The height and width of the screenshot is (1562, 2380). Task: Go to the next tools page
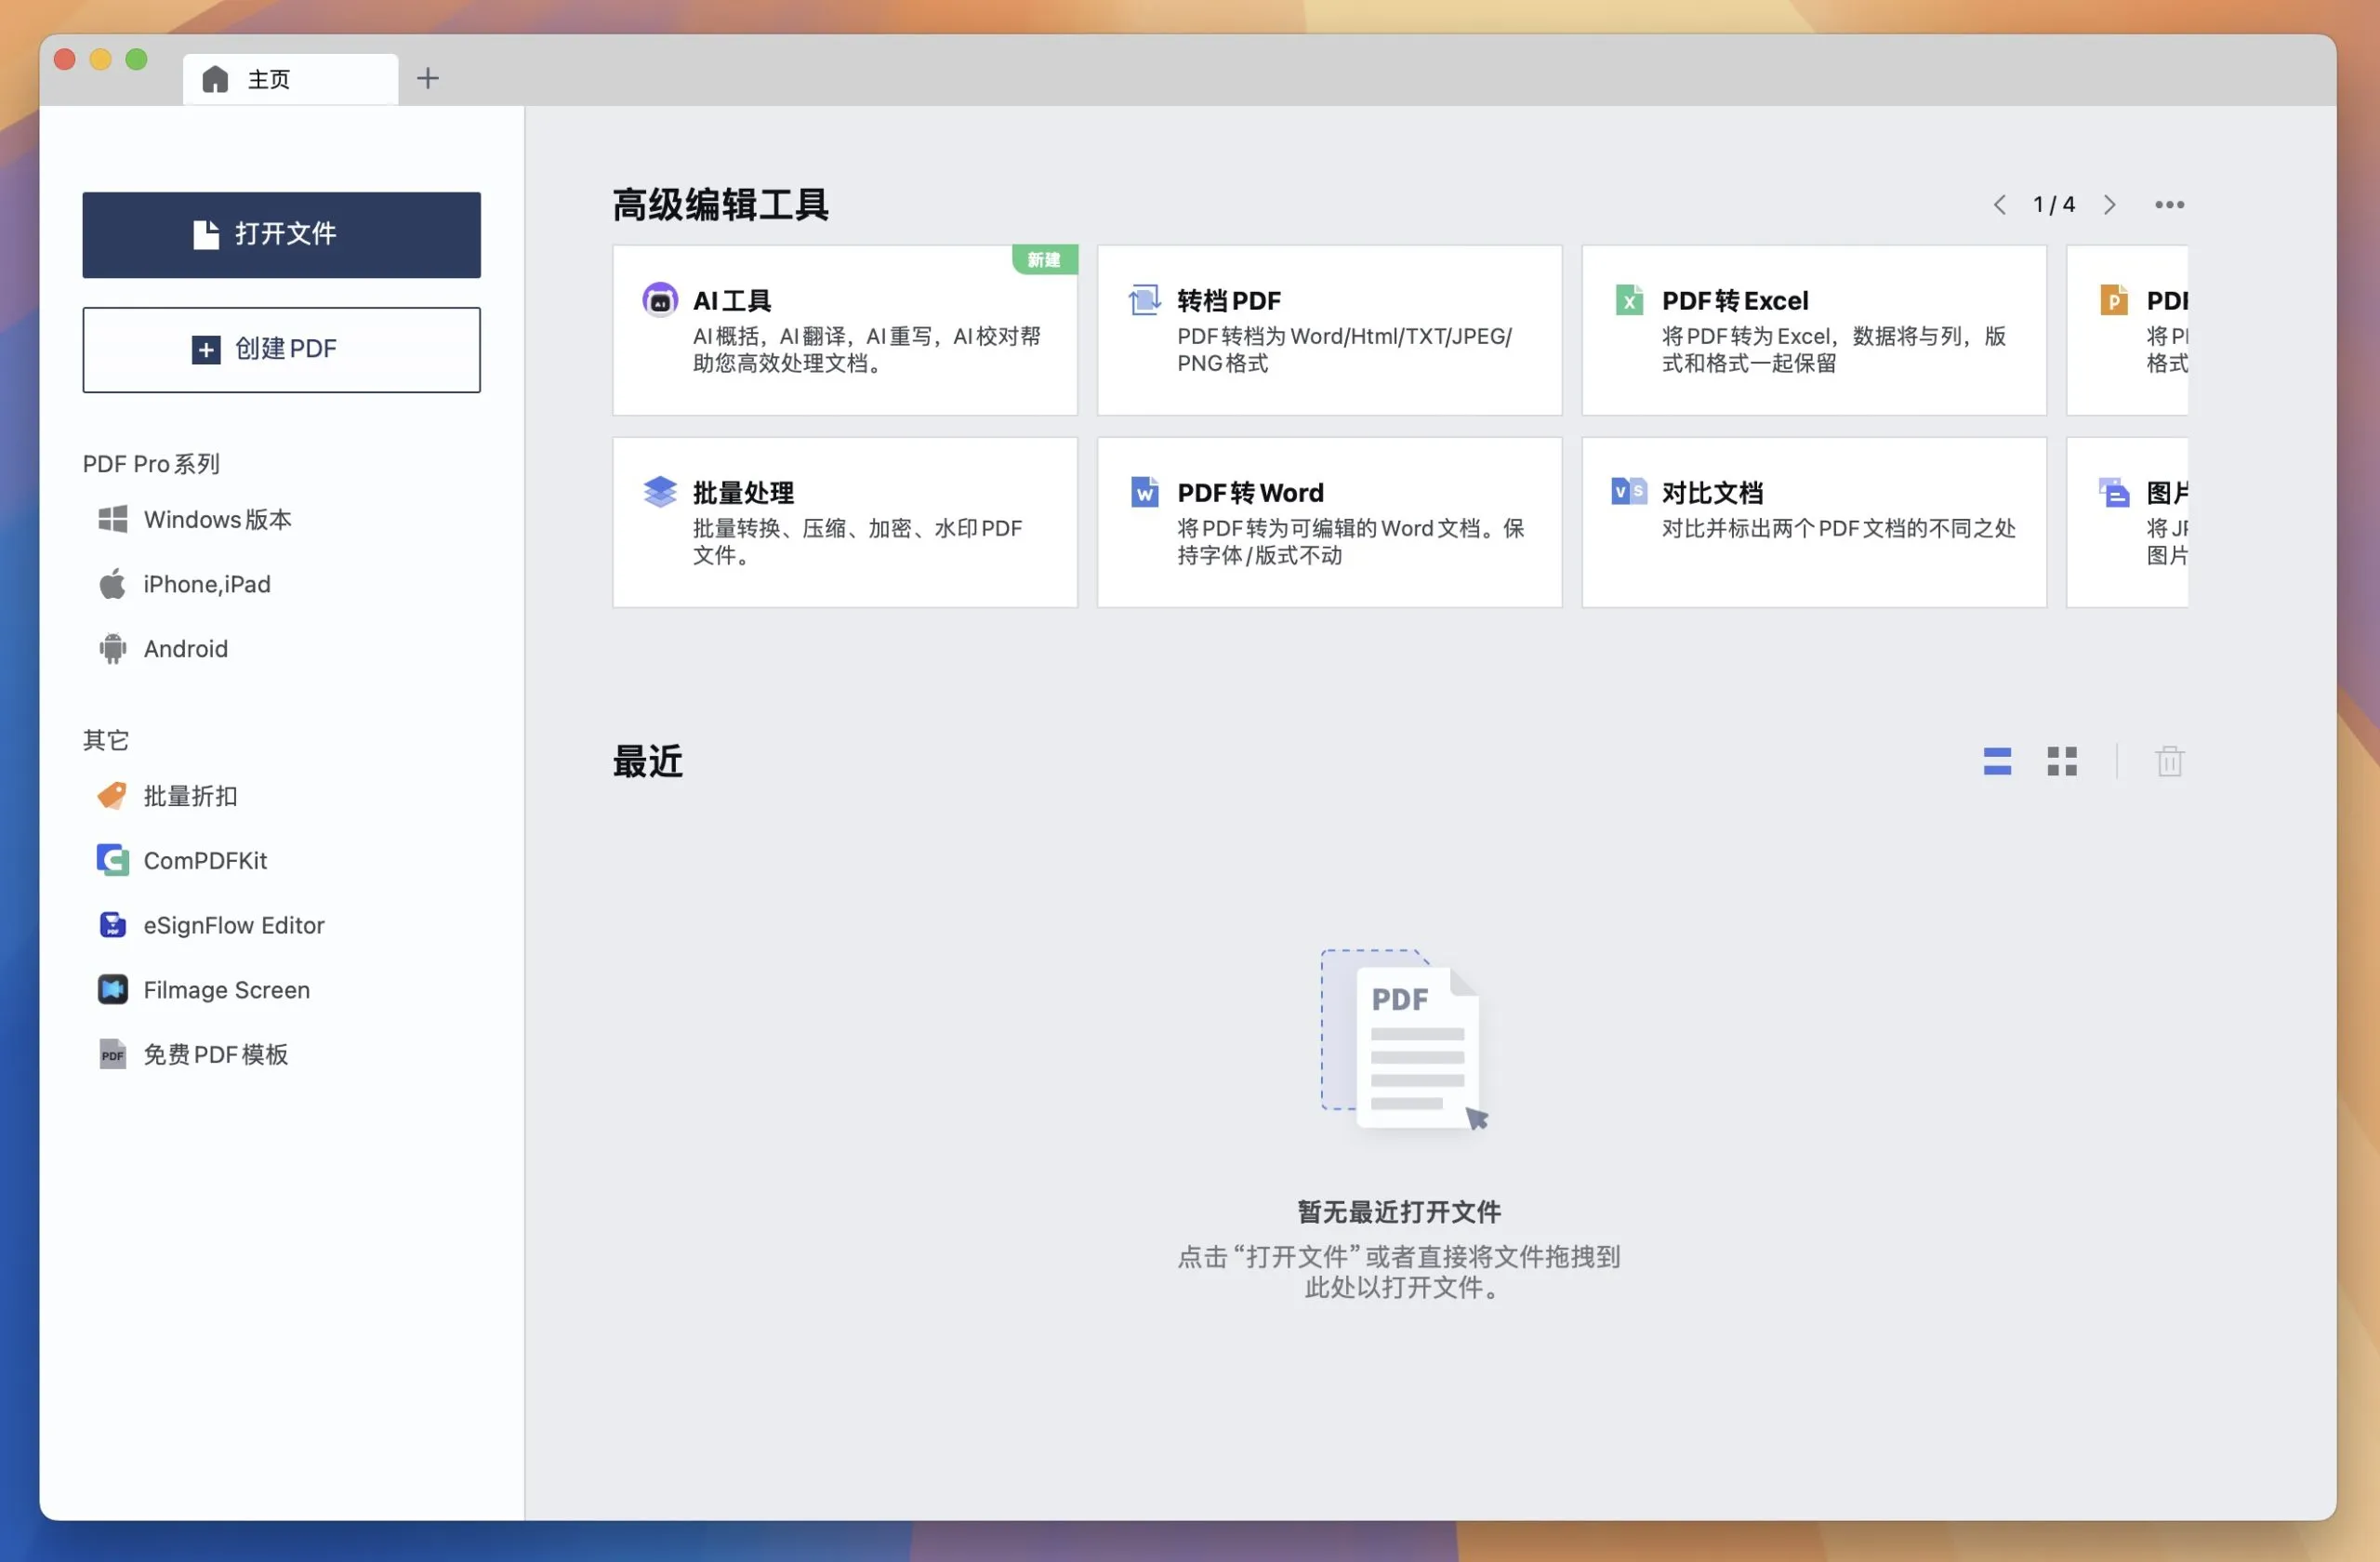point(2109,205)
